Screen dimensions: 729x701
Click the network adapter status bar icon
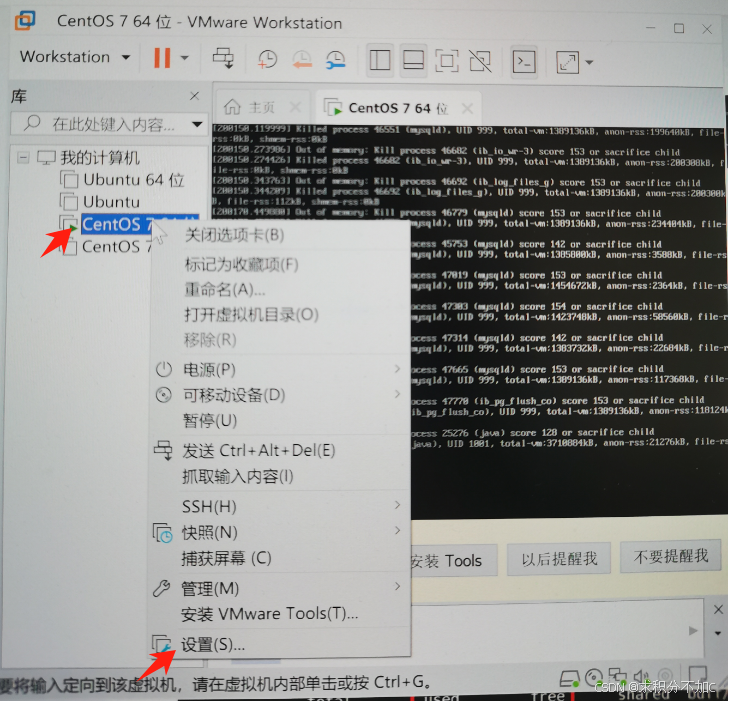(618, 677)
